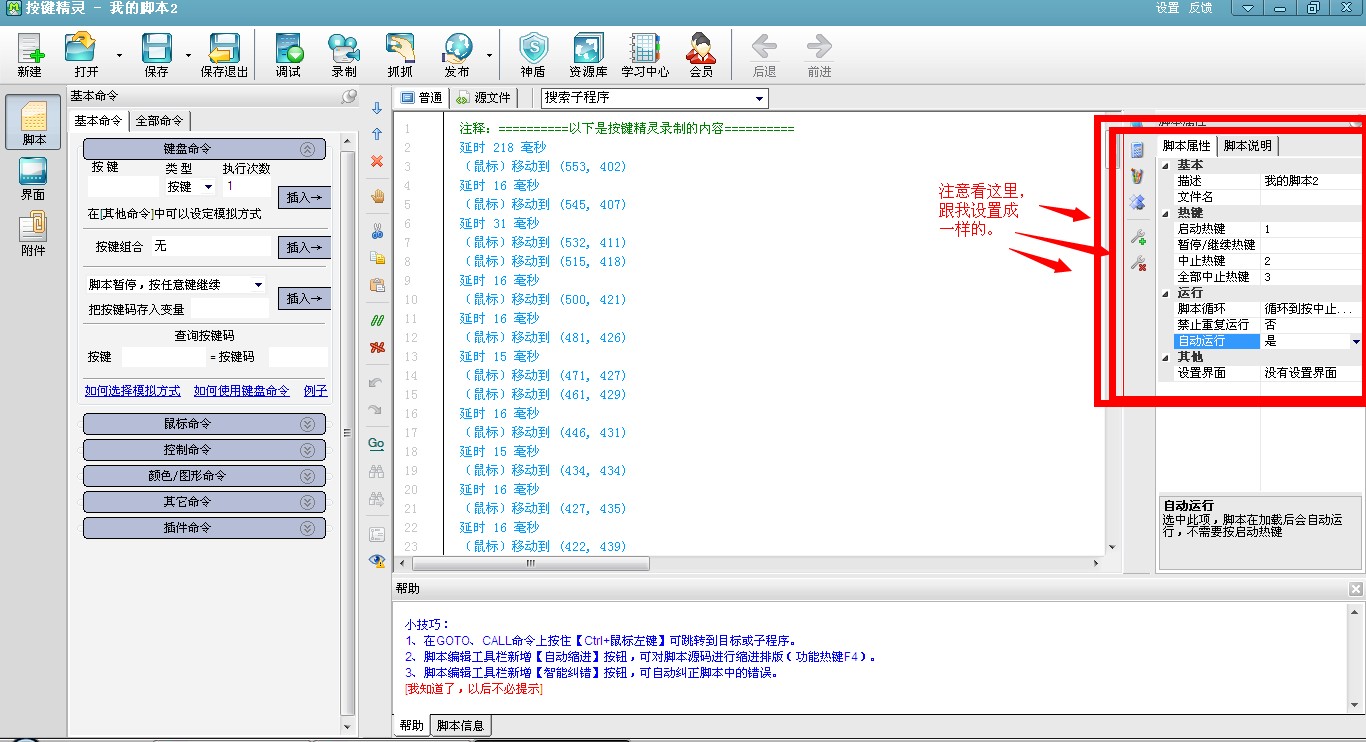Click 插入 button beside 按键组合

(x=304, y=247)
